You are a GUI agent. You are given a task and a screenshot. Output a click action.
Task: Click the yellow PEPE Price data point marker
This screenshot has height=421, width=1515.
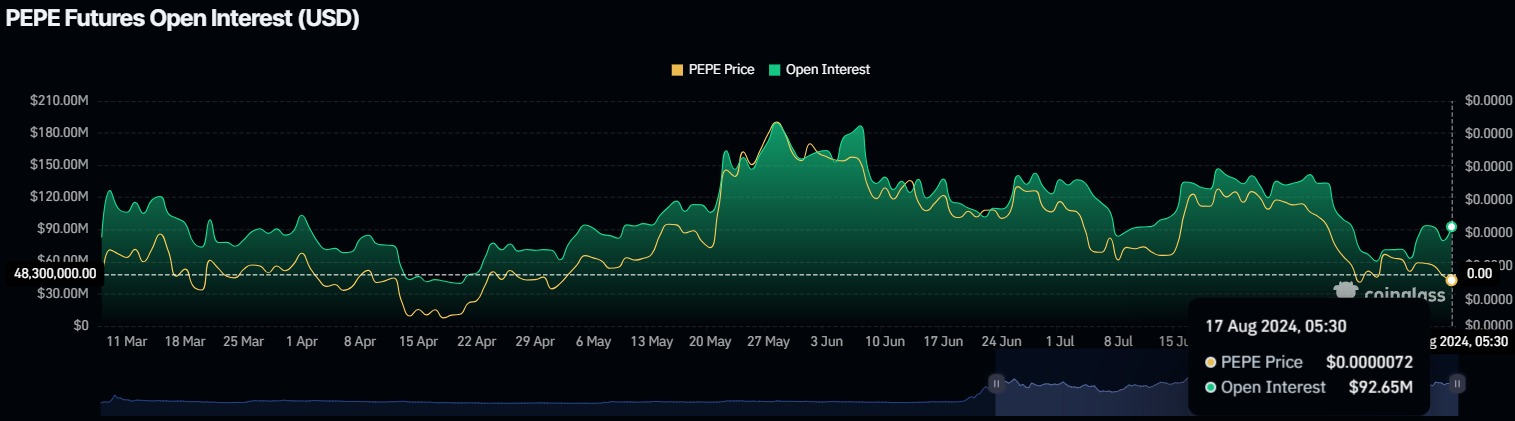(x=1451, y=280)
